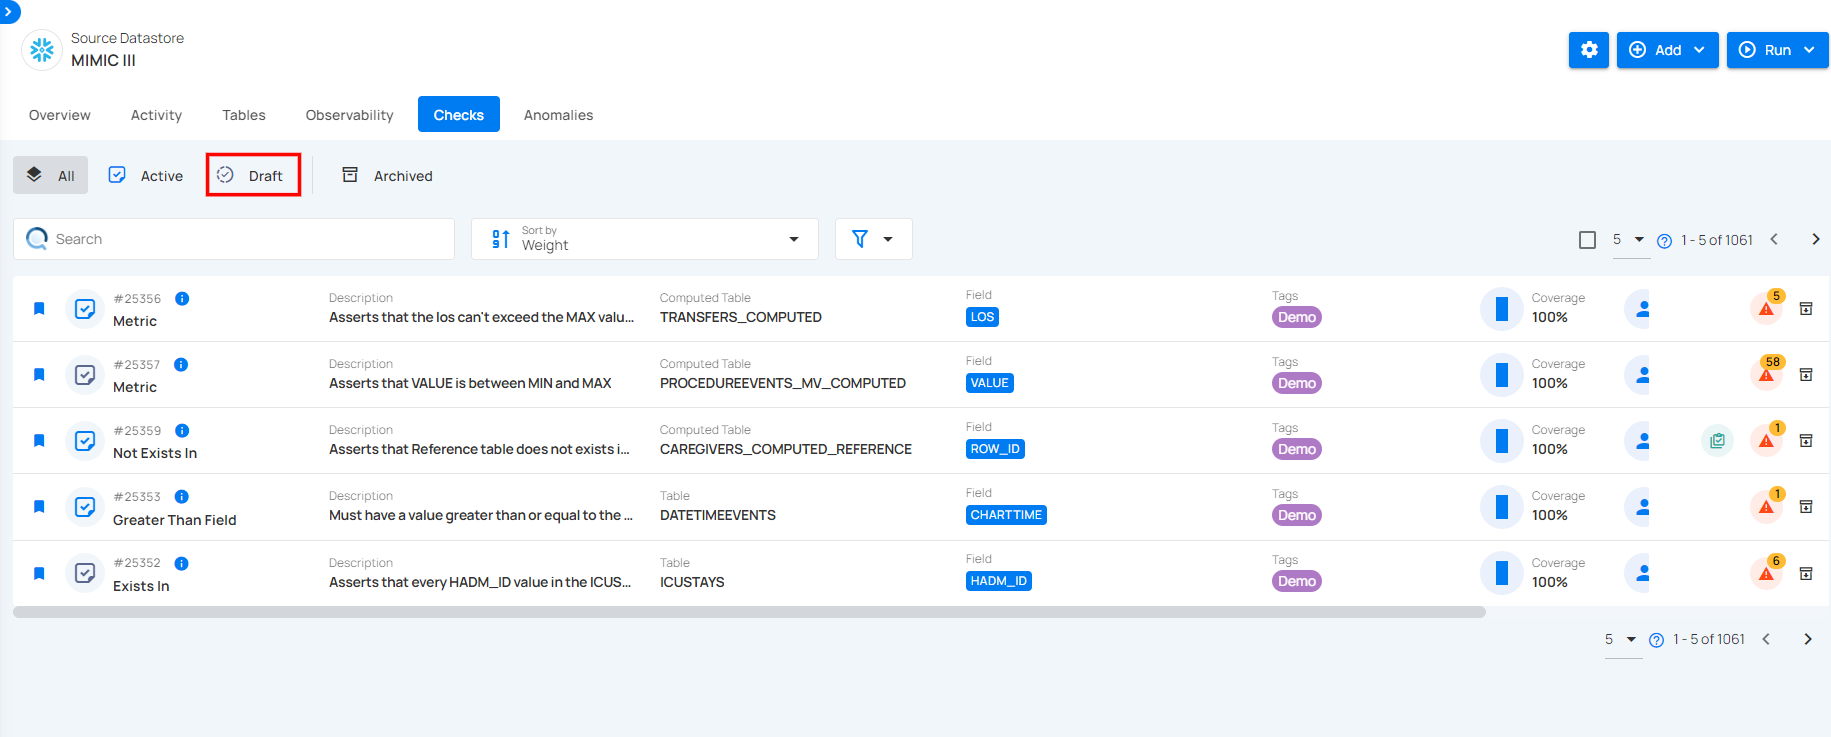Open info icon next to #25353
This screenshot has width=1831, height=737.
point(182,496)
